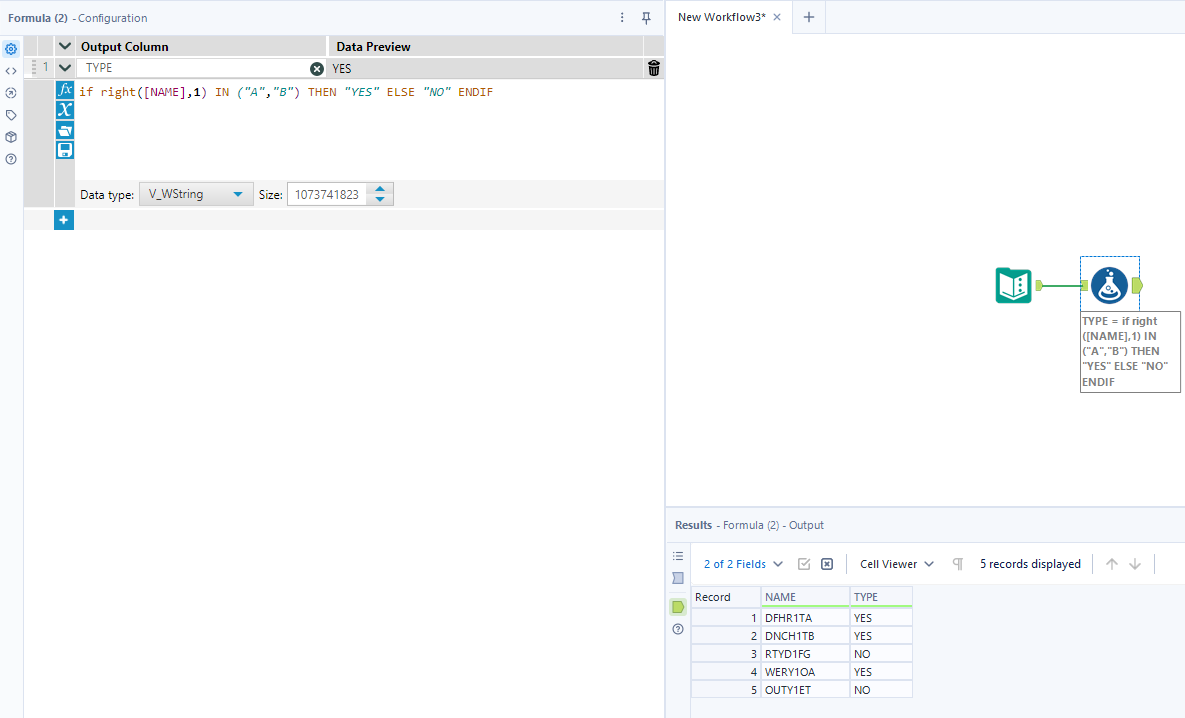This screenshot has width=1185, height=718.
Task: Delete the TYPE expression via trash icon
Action: [653, 67]
